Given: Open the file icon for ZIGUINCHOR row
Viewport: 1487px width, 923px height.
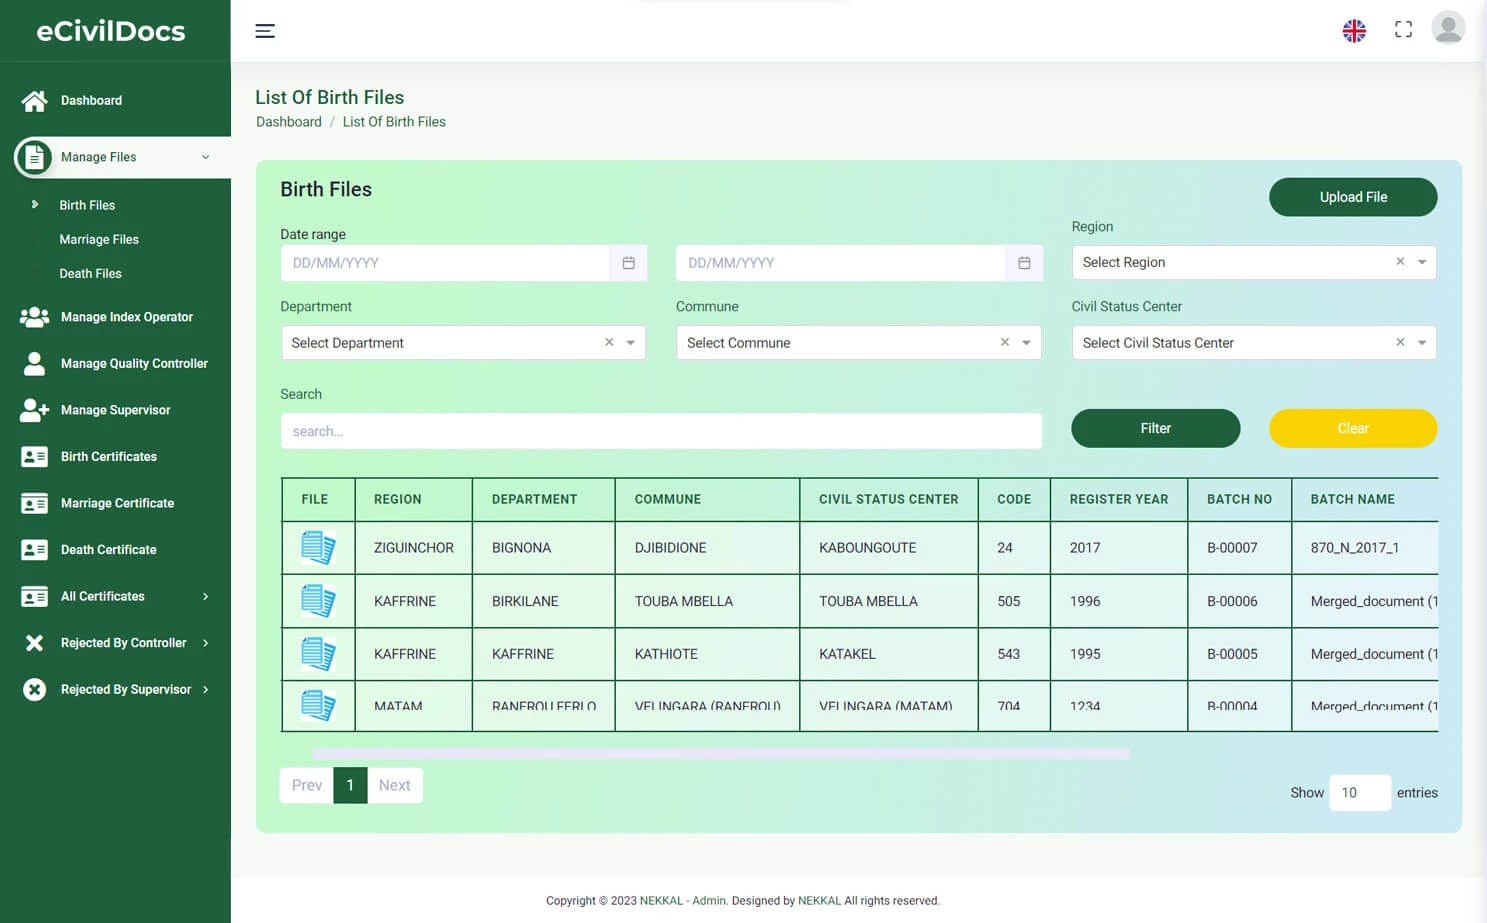Looking at the screenshot, I should [x=317, y=547].
